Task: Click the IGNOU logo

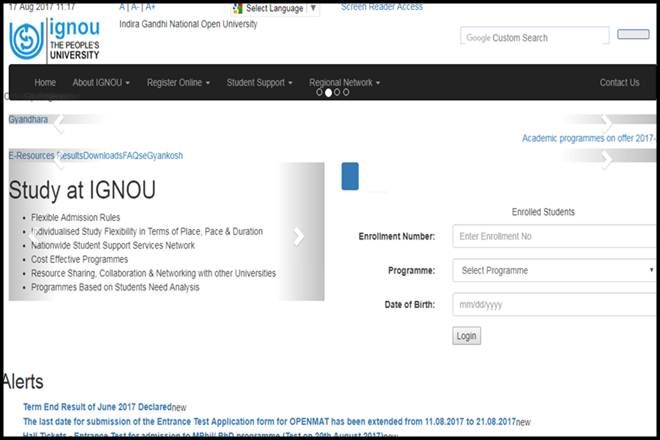Action: tap(53, 39)
